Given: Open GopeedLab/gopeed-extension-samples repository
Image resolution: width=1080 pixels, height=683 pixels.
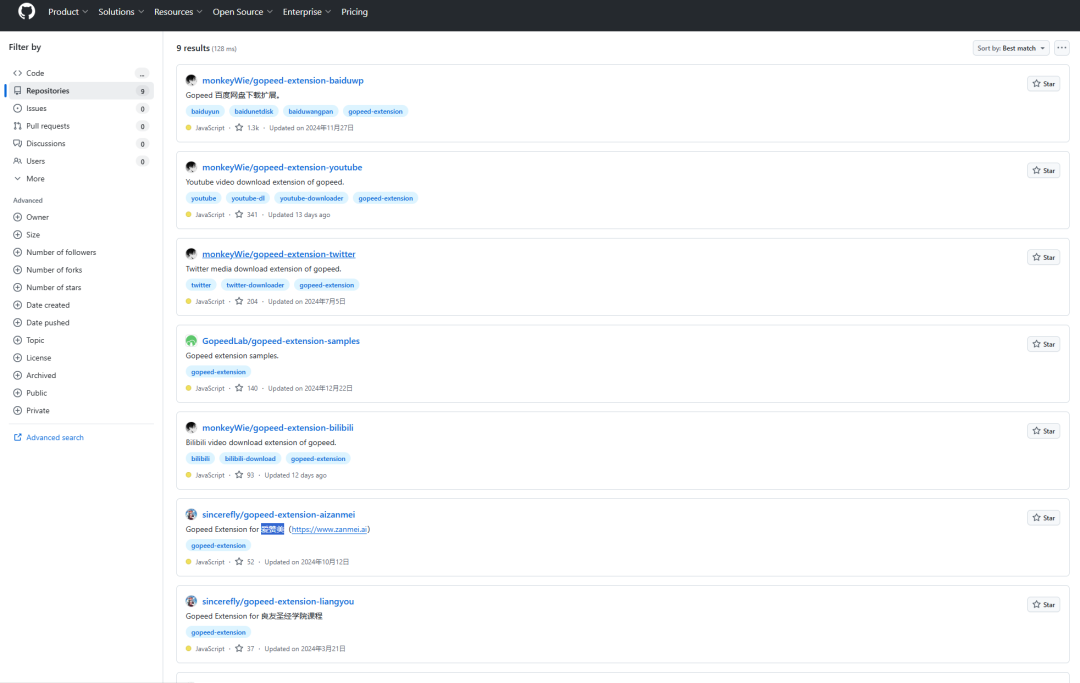Looking at the screenshot, I should [x=280, y=341].
